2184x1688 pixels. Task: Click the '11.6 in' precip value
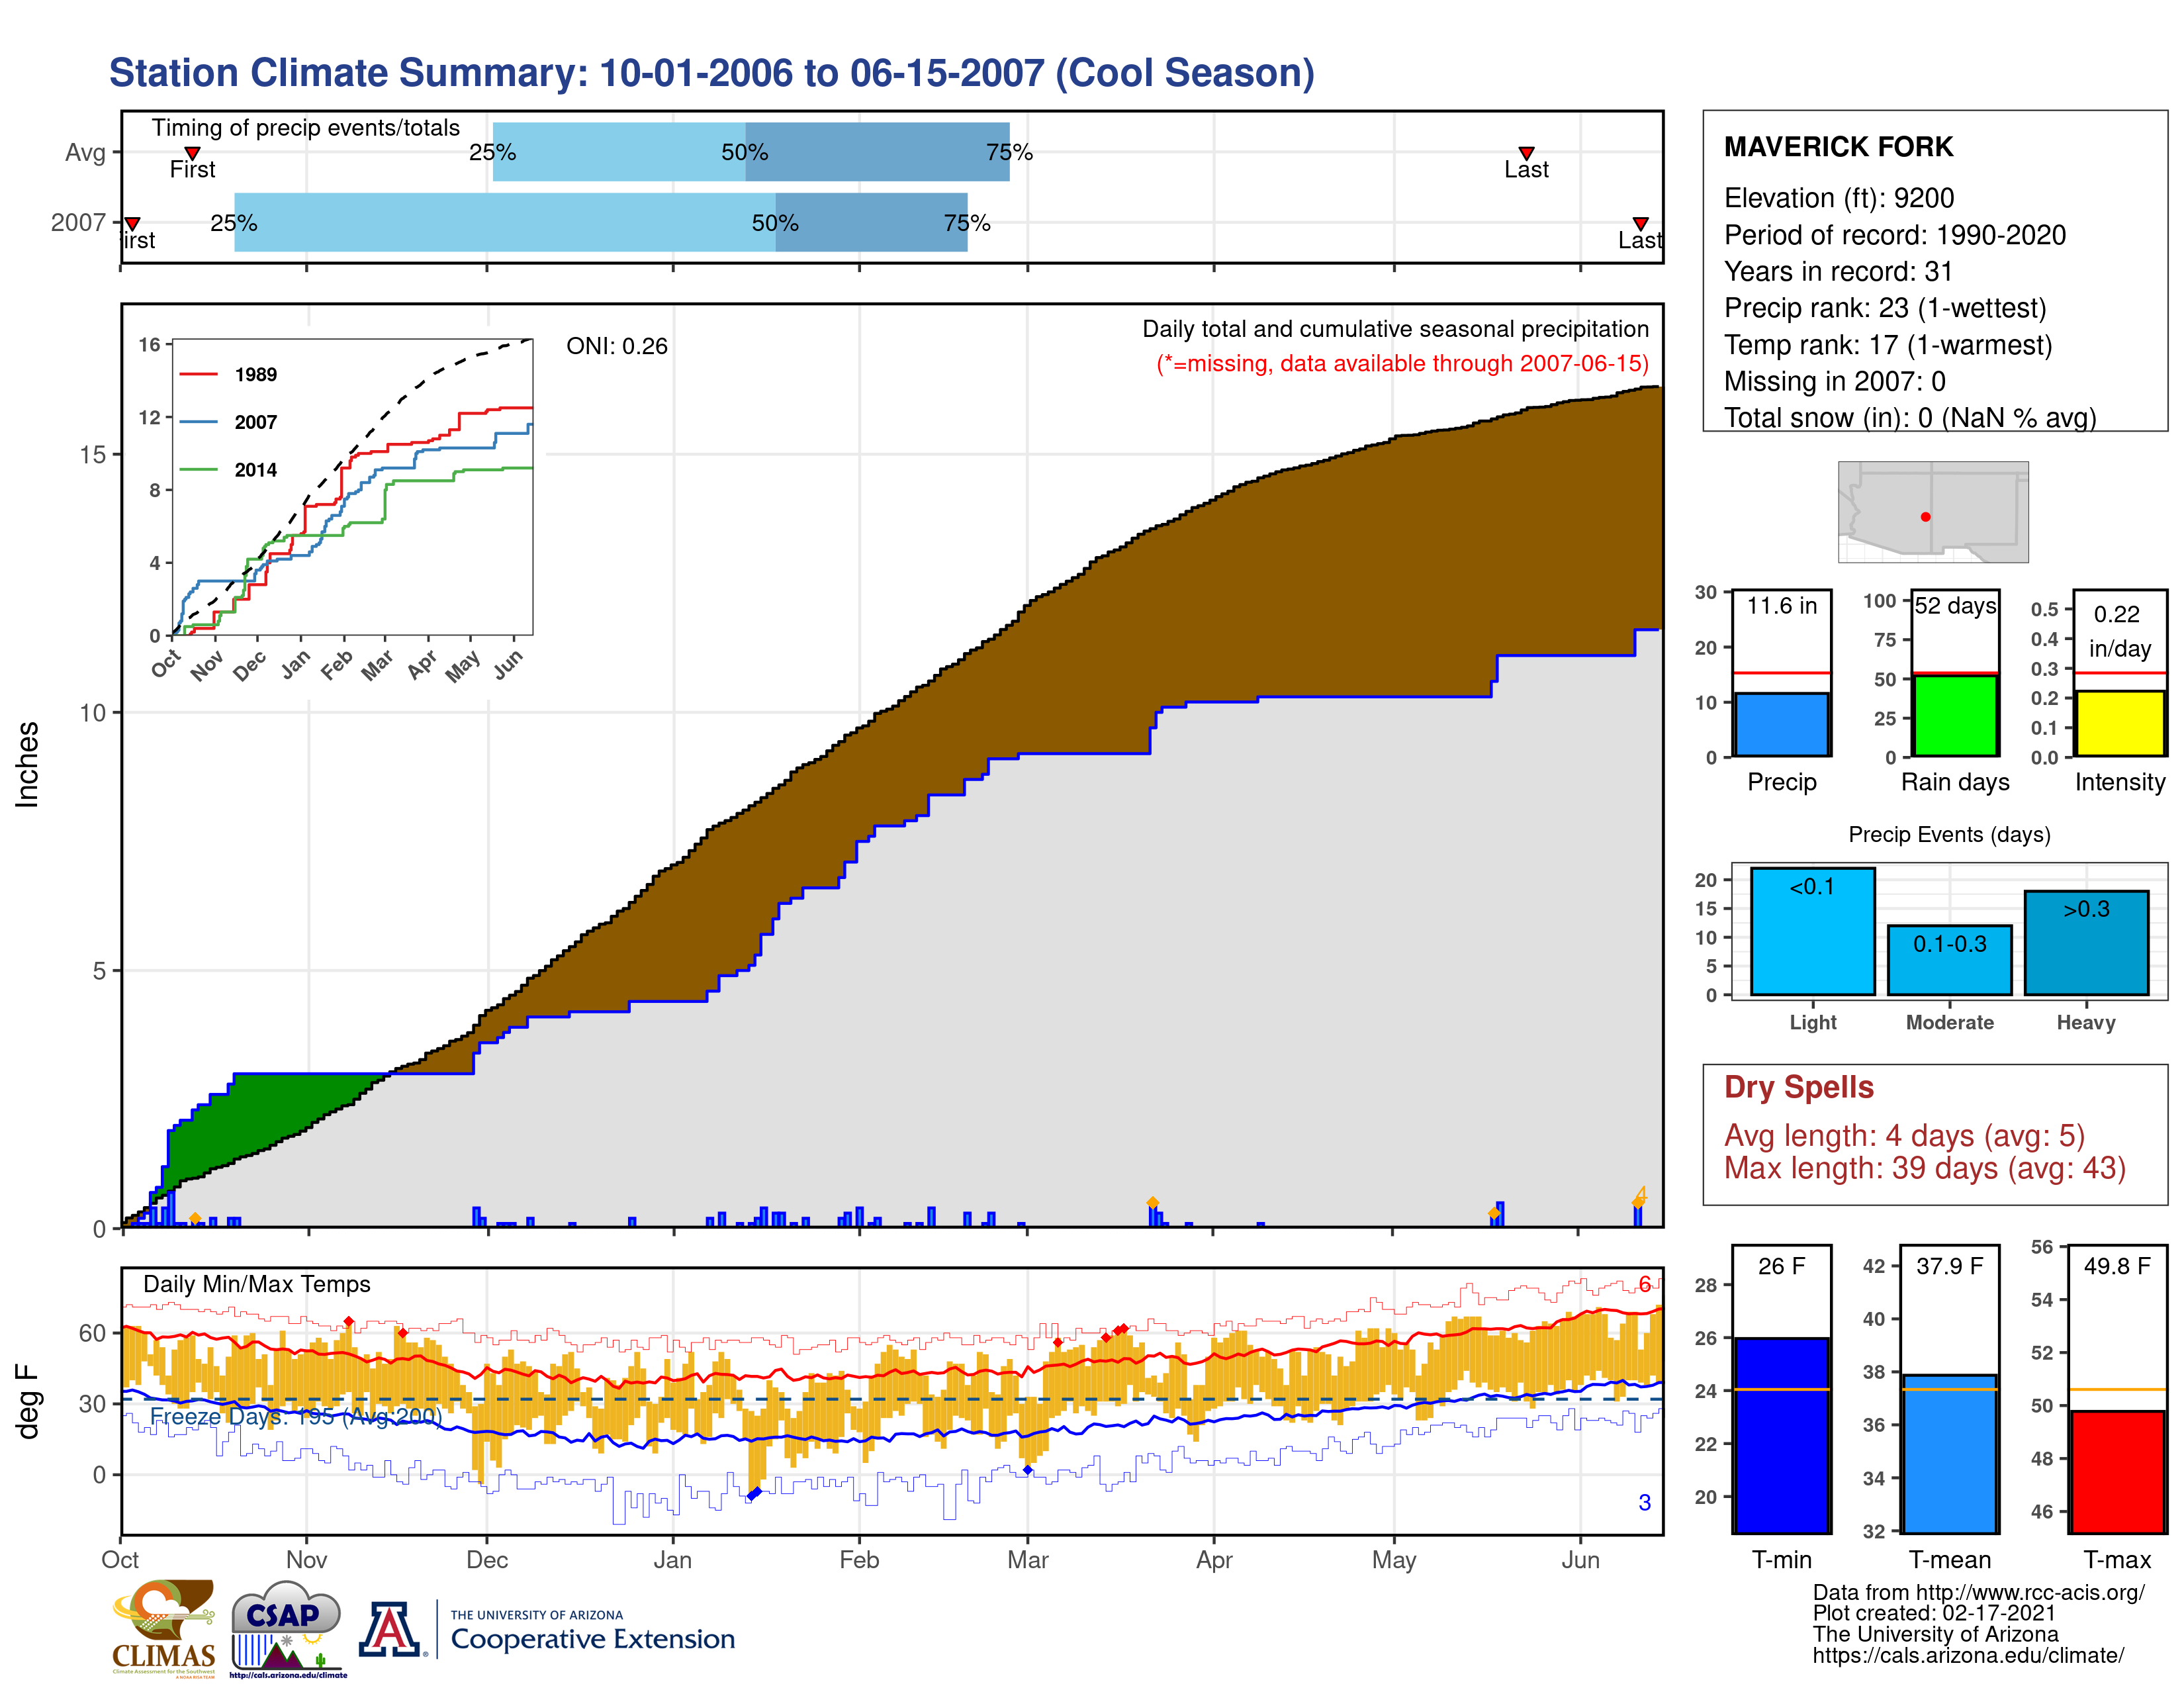point(1781,606)
